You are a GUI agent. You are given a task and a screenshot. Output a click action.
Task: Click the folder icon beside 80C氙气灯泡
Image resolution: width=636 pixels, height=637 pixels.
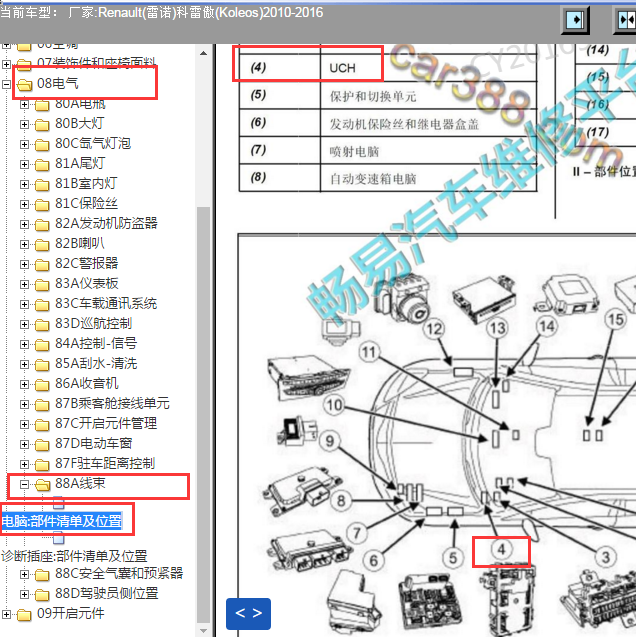tap(42, 144)
